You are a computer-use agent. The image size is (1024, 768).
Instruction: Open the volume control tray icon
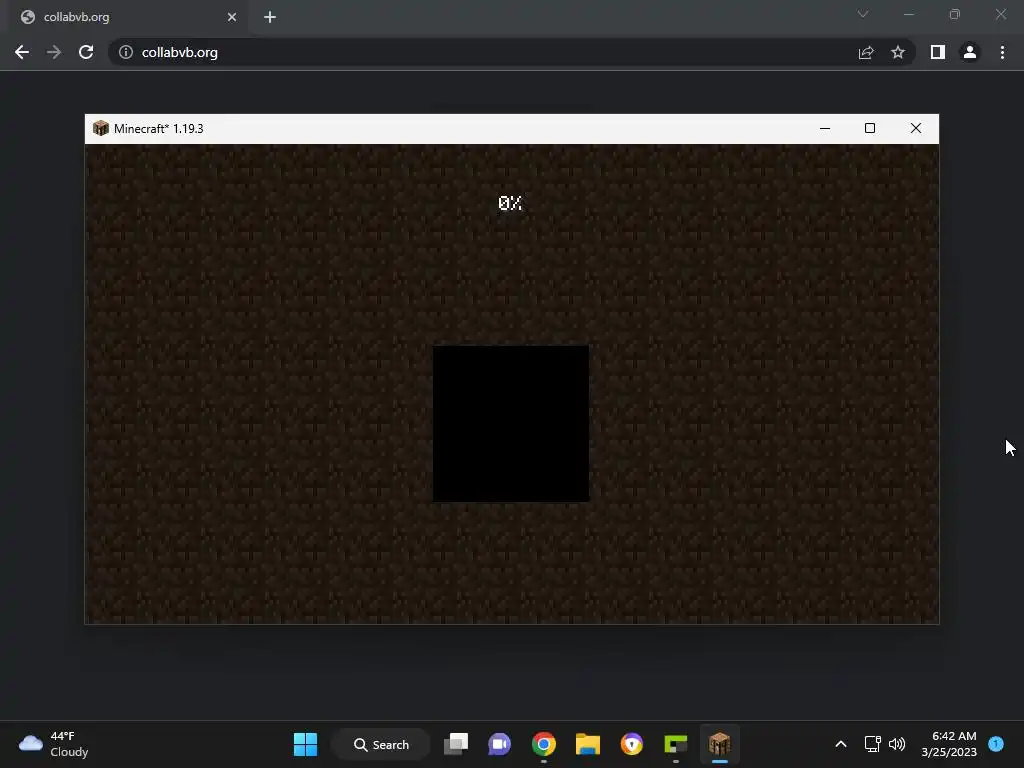(897, 744)
